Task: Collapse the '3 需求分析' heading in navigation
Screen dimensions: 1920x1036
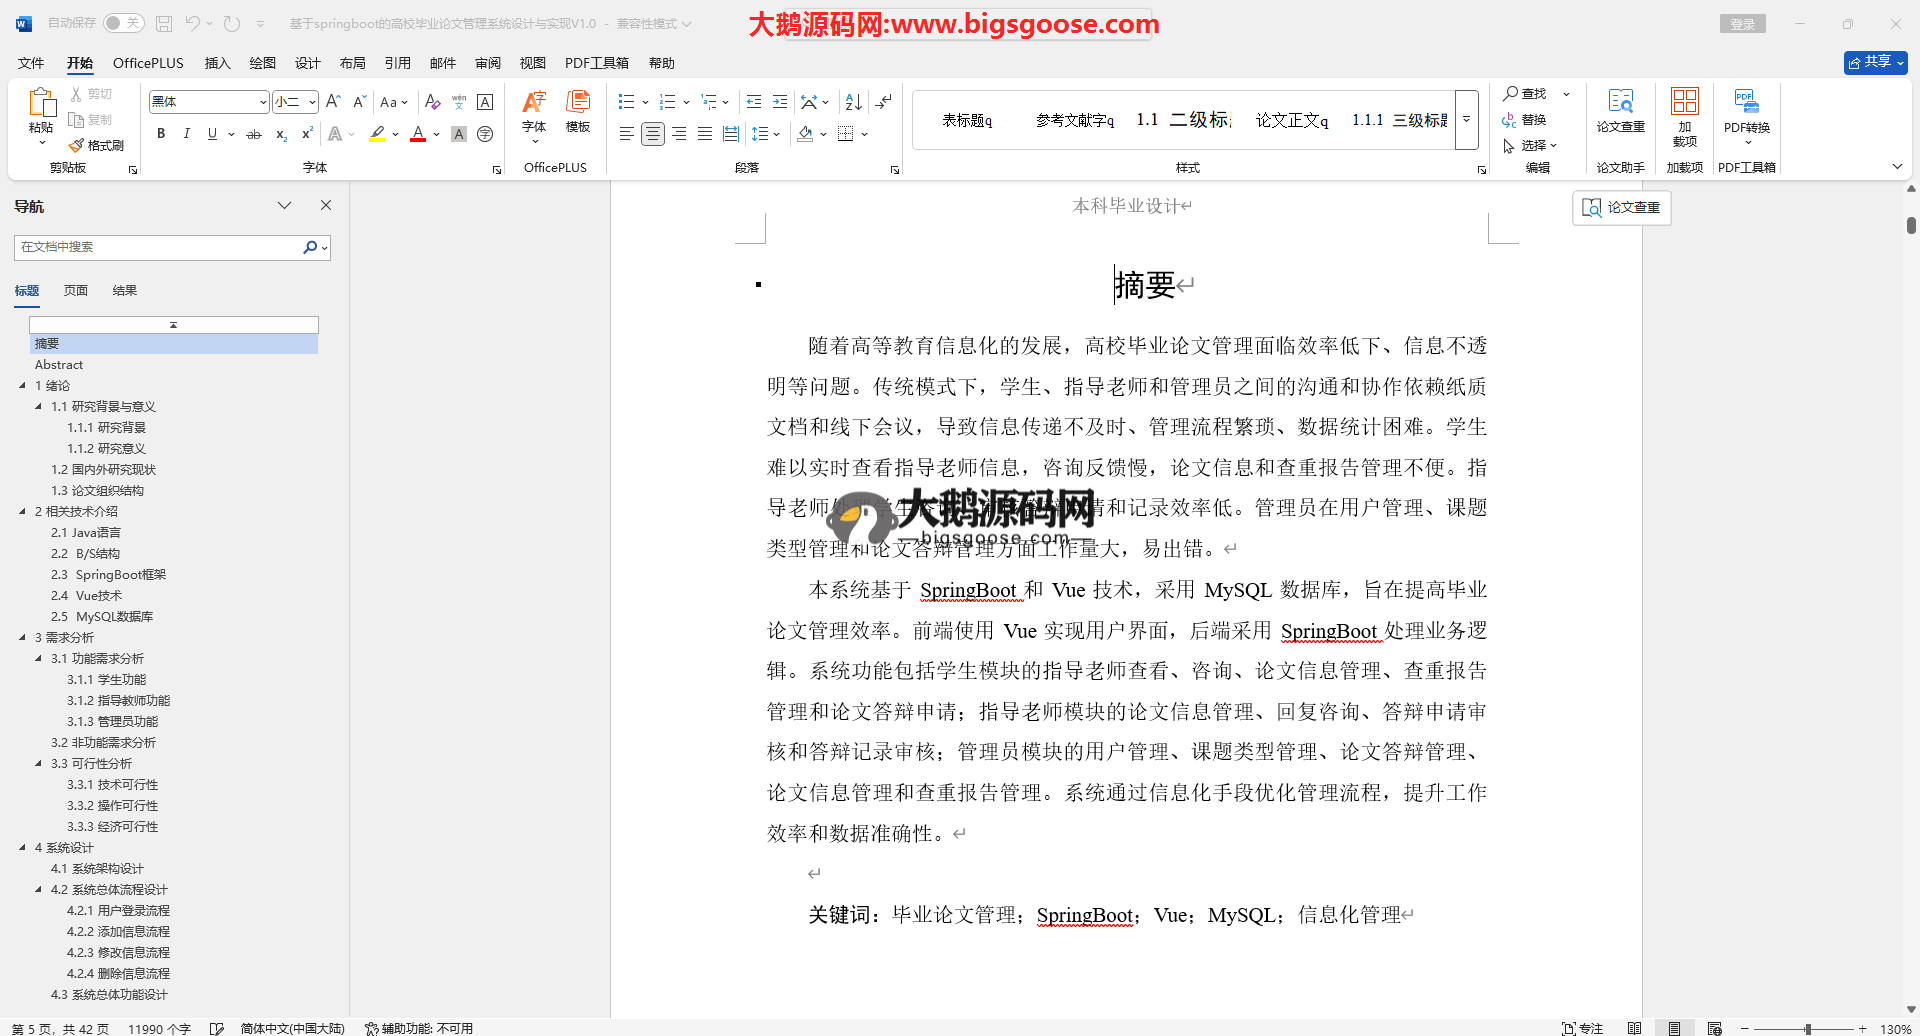Action: click(22, 637)
